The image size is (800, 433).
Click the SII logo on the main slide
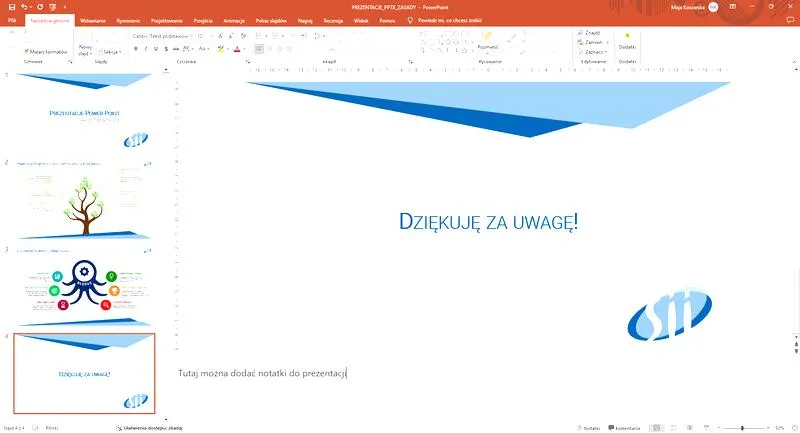click(x=669, y=314)
